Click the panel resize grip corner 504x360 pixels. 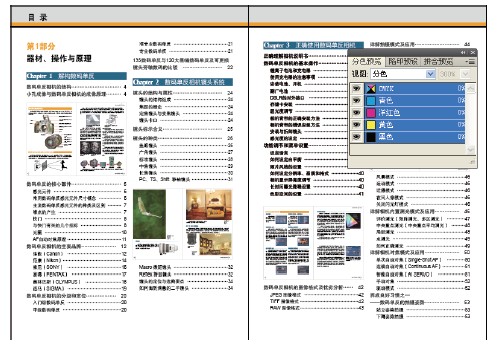click(472, 162)
